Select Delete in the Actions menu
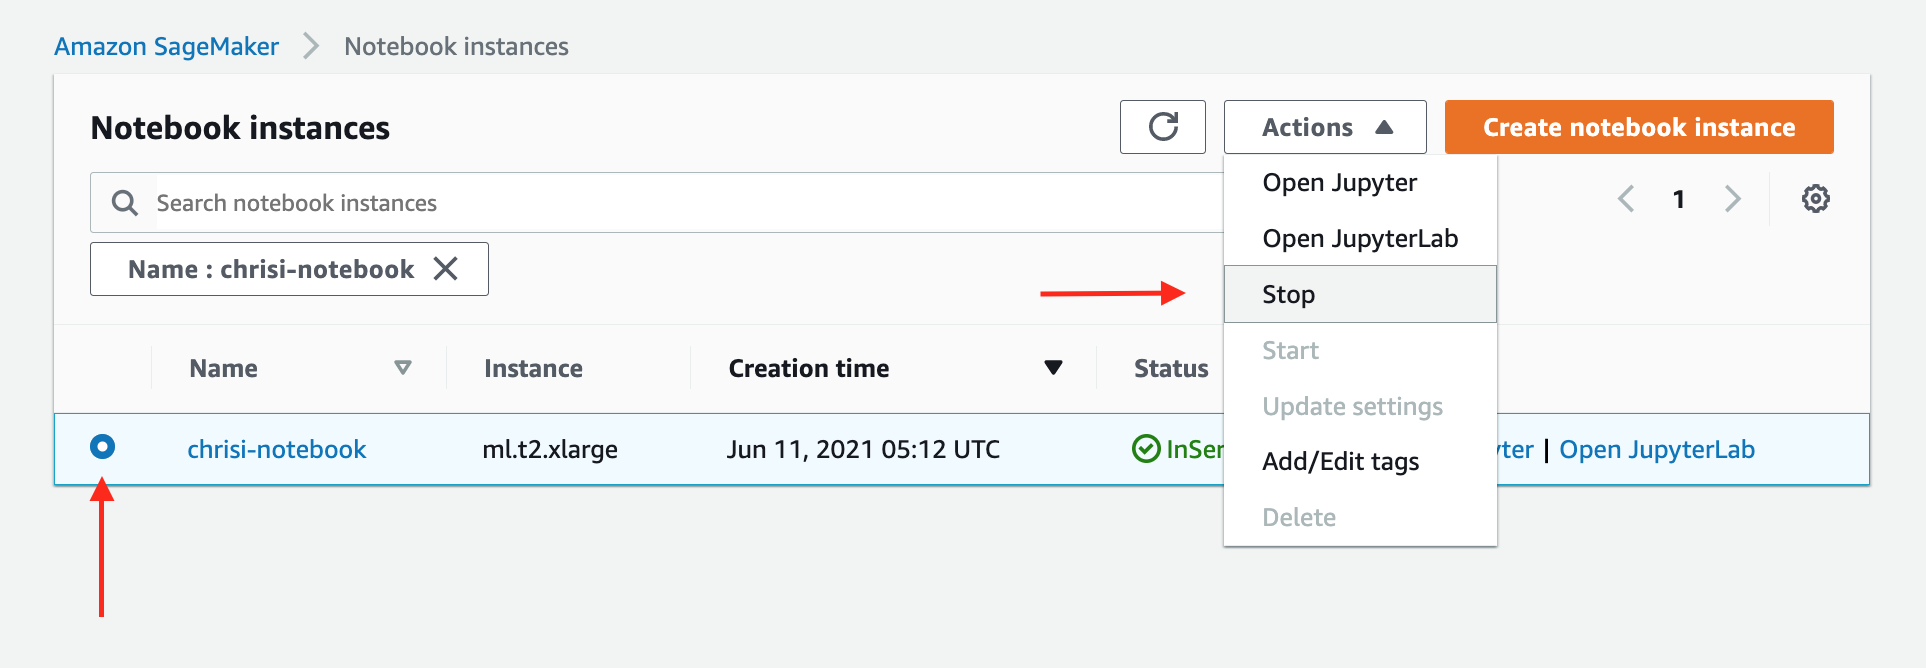The width and height of the screenshot is (1926, 668). pyautogui.click(x=1360, y=518)
